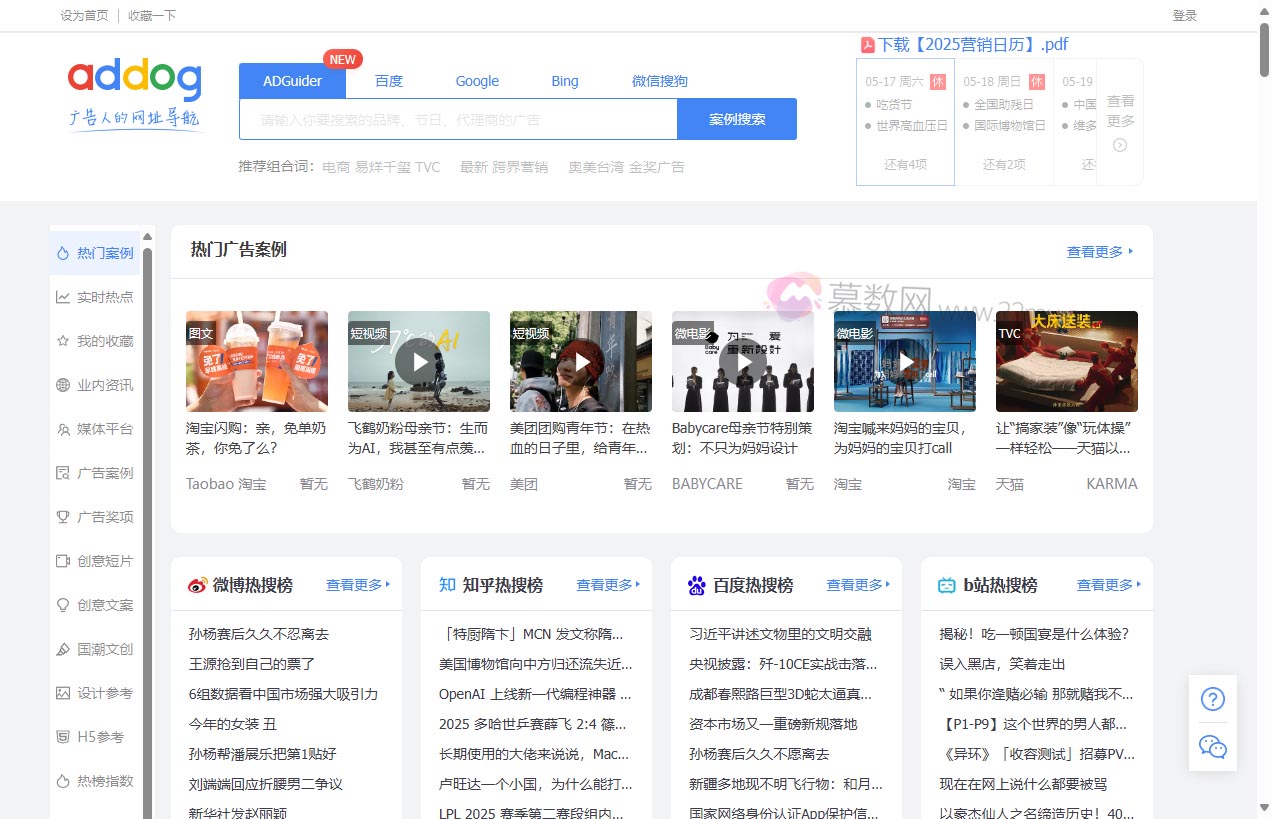Image resolution: width=1272 pixels, height=819 pixels.
Task: Open the WeChat chat floating icon
Action: point(1212,747)
